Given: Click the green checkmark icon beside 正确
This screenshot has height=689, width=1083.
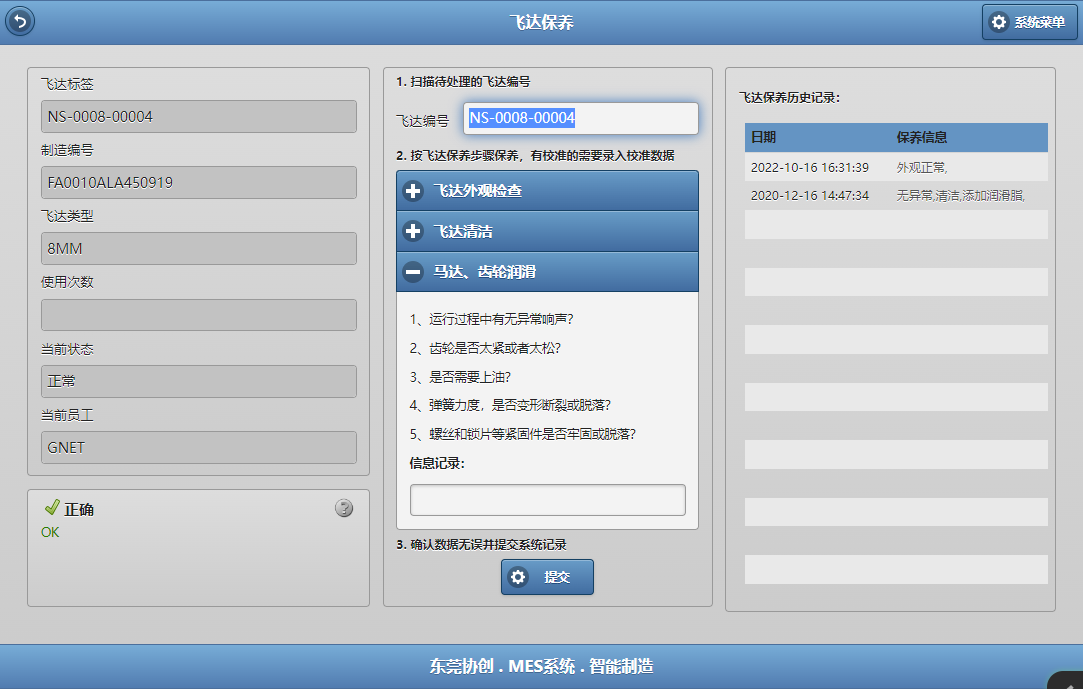Looking at the screenshot, I should click(52, 508).
